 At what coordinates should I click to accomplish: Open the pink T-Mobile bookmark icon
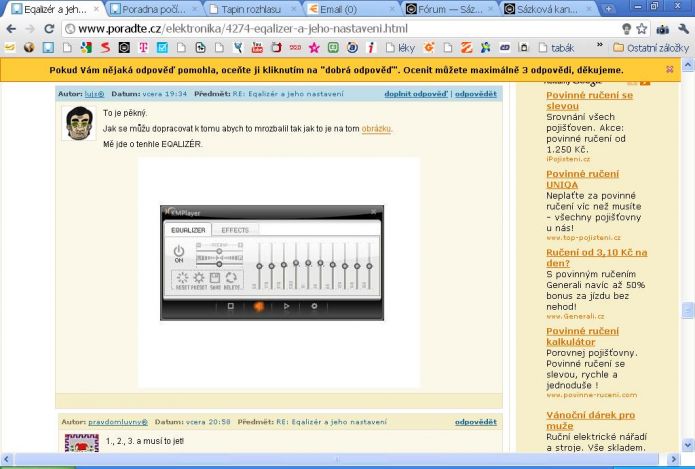[143, 48]
